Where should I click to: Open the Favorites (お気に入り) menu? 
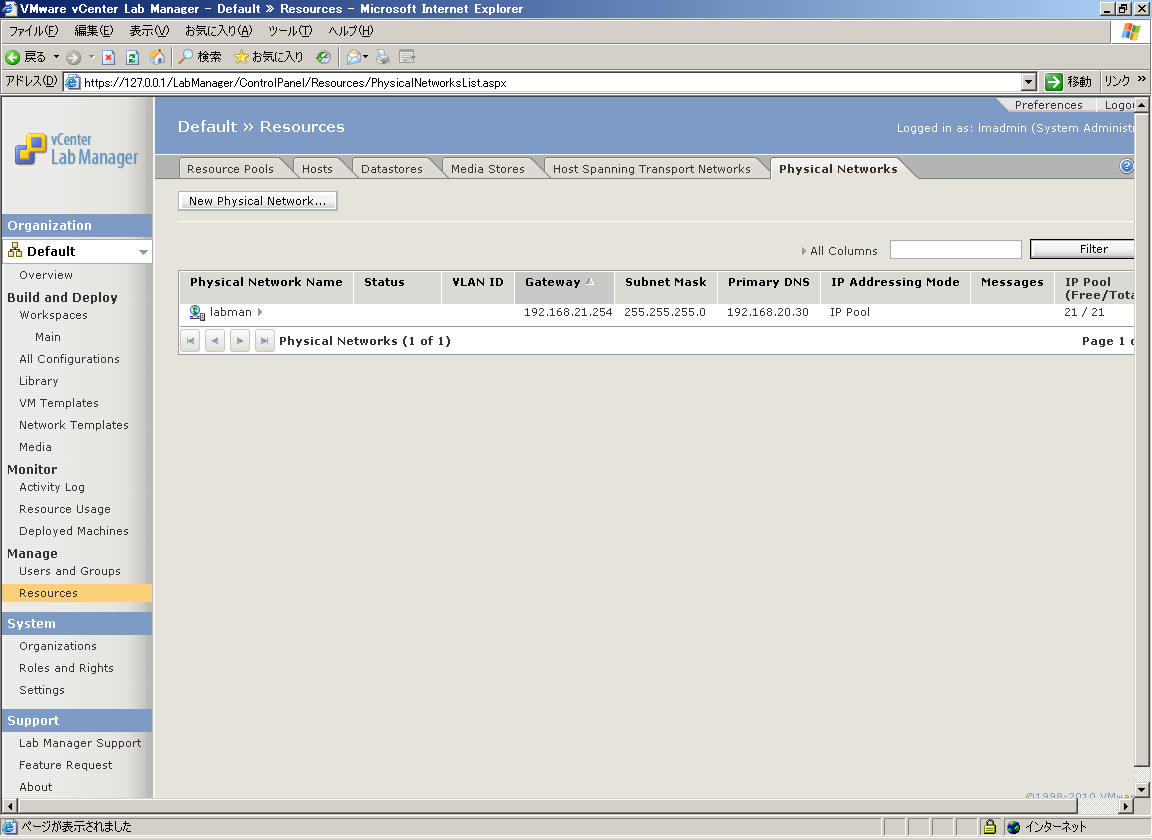point(218,31)
